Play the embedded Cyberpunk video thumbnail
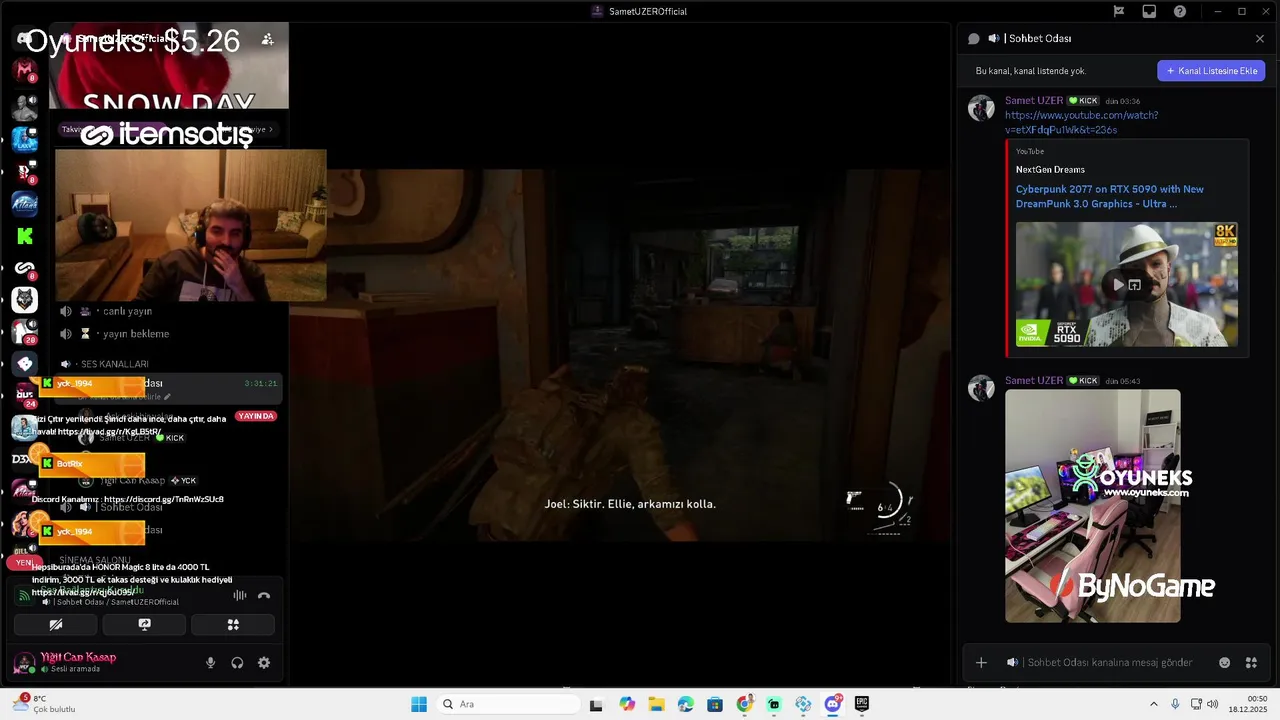1280x720 pixels. point(1118,285)
